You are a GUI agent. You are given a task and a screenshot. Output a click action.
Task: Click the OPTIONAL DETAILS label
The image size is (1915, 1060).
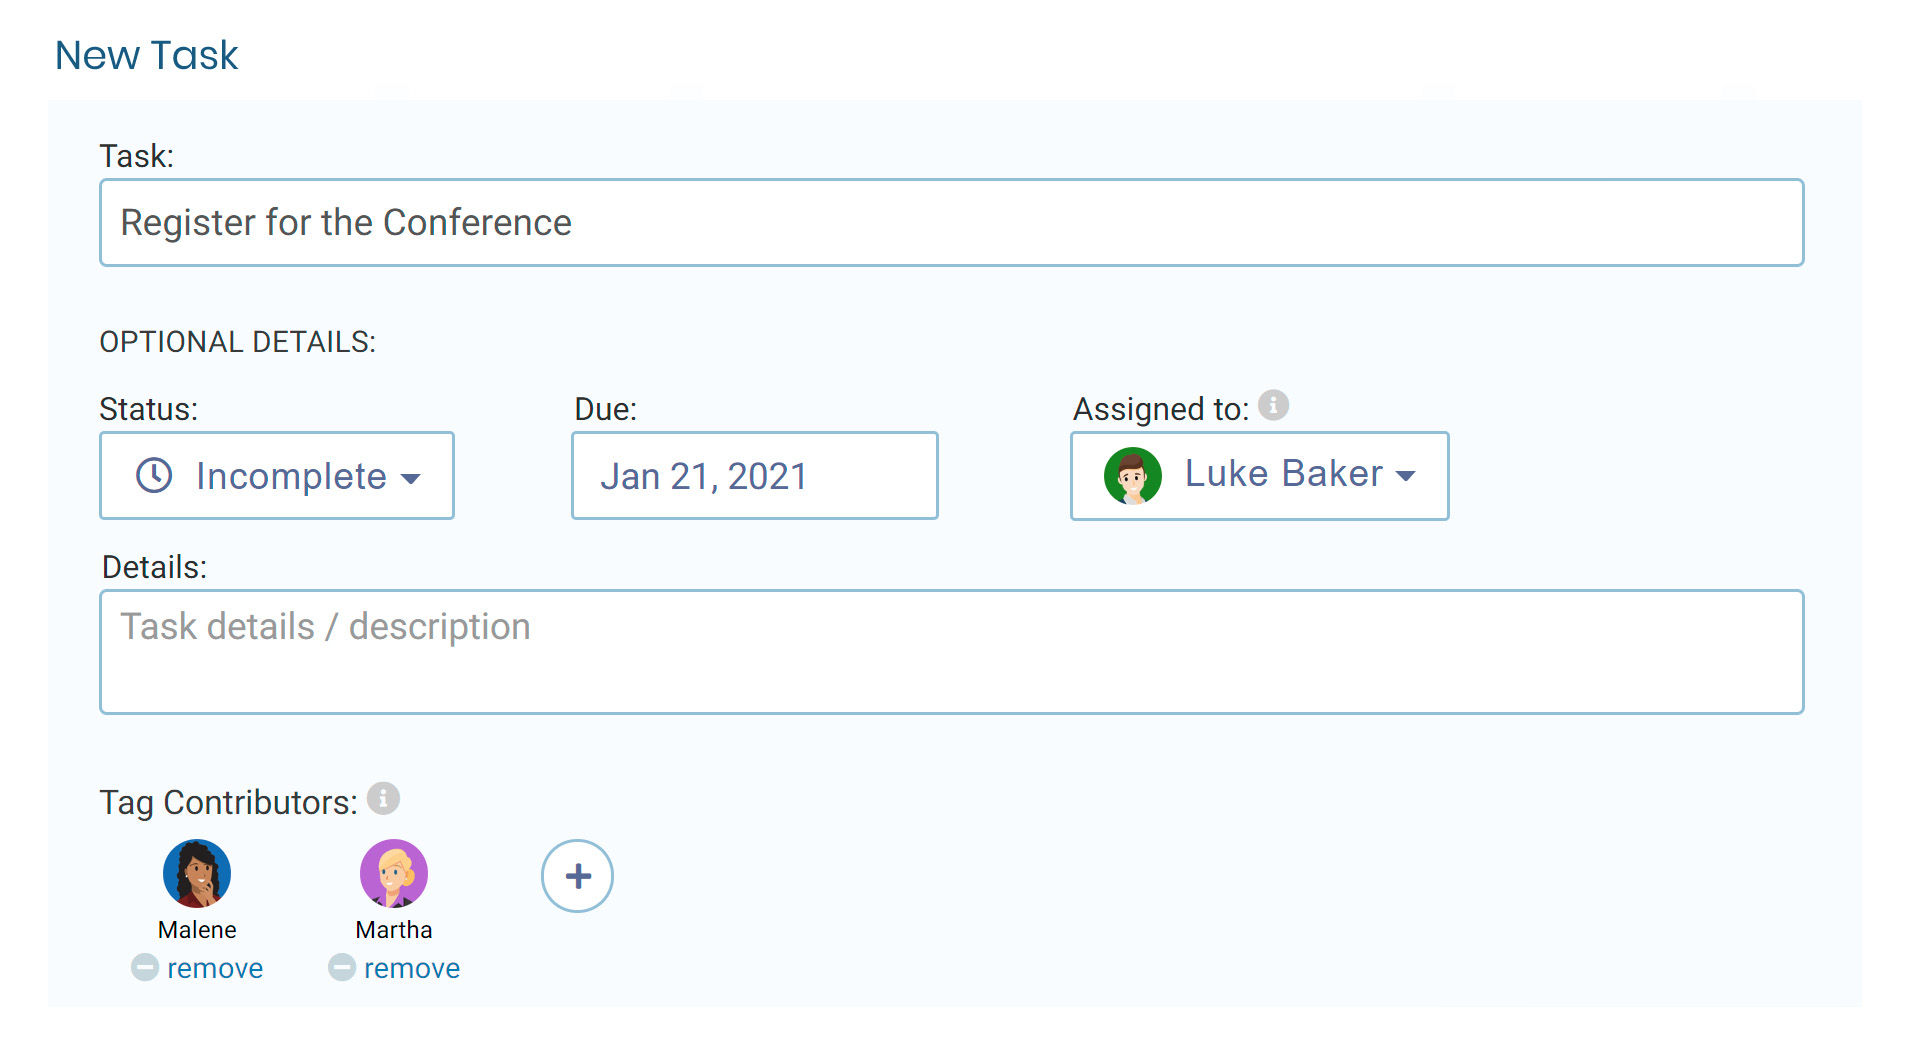238,342
